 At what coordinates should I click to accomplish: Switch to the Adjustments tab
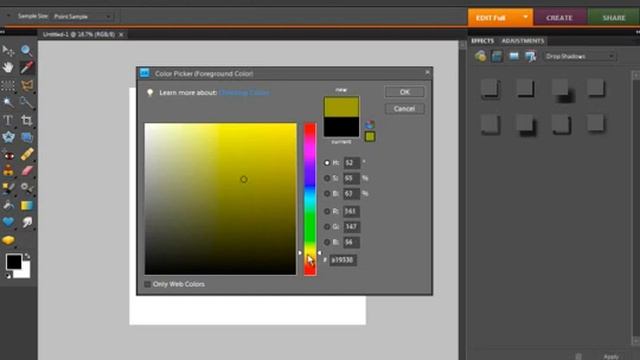point(523,41)
